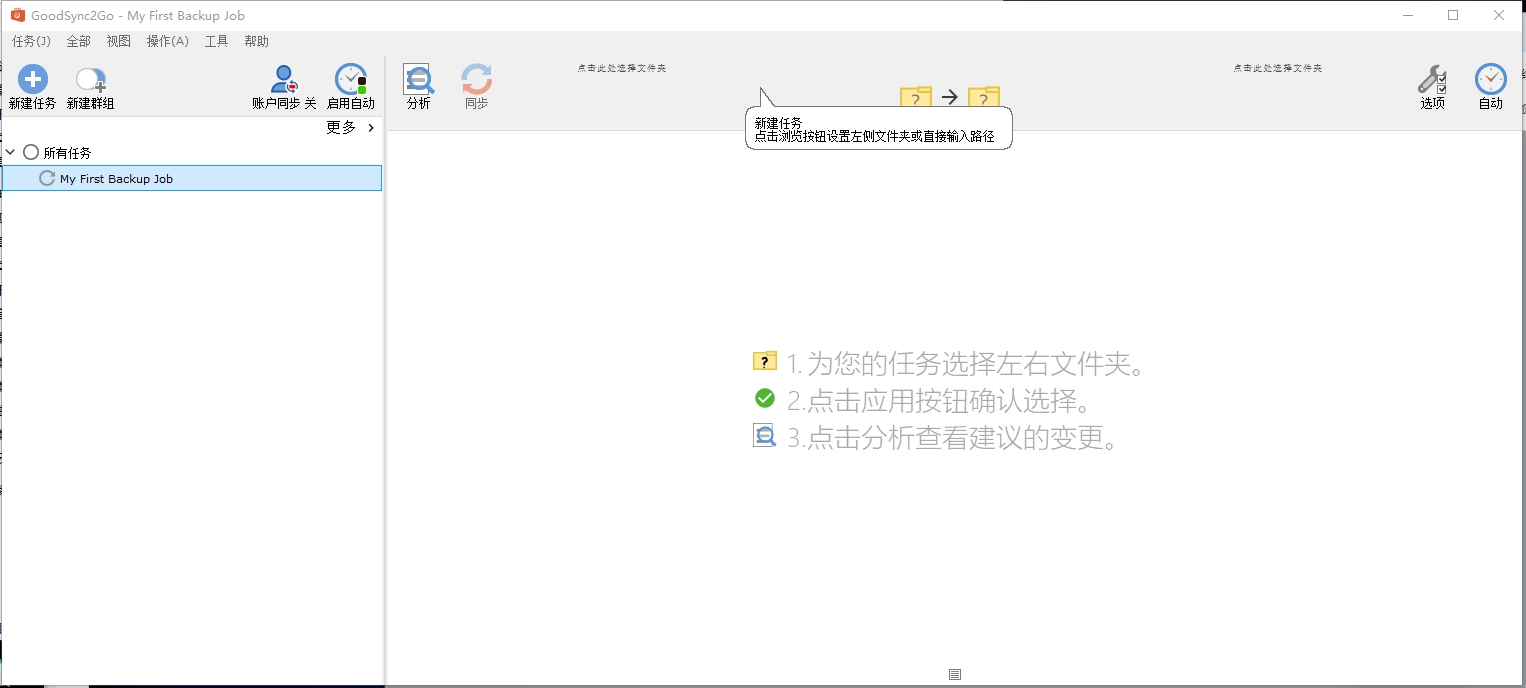Select 所有任务 tree label

click(x=67, y=153)
